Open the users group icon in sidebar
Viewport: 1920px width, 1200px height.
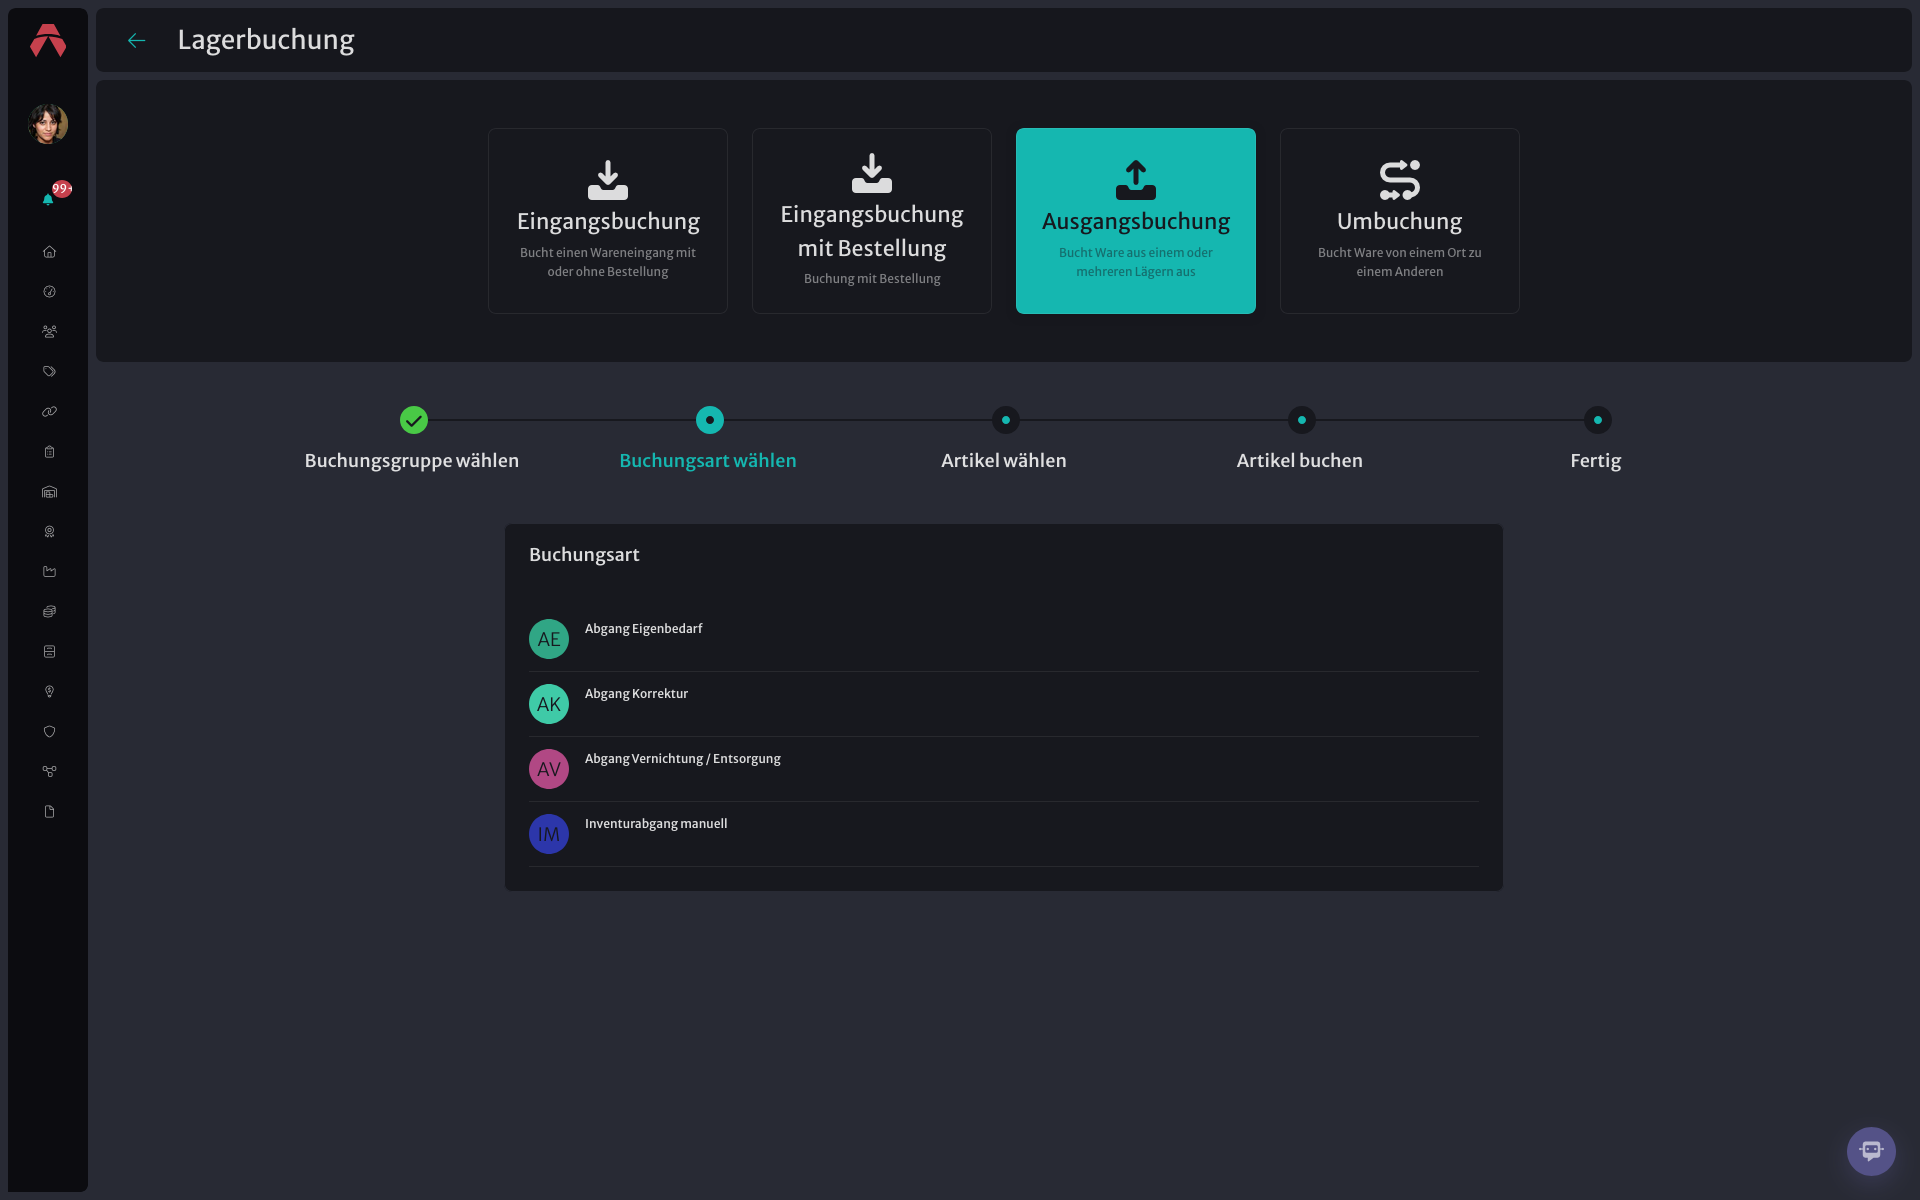[x=49, y=332]
